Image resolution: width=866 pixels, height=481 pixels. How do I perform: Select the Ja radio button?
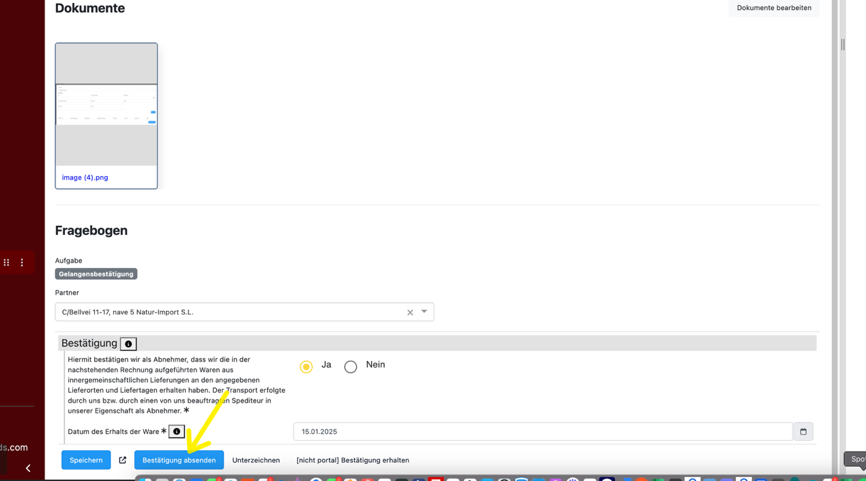pyautogui.click(x=306, y=367)
